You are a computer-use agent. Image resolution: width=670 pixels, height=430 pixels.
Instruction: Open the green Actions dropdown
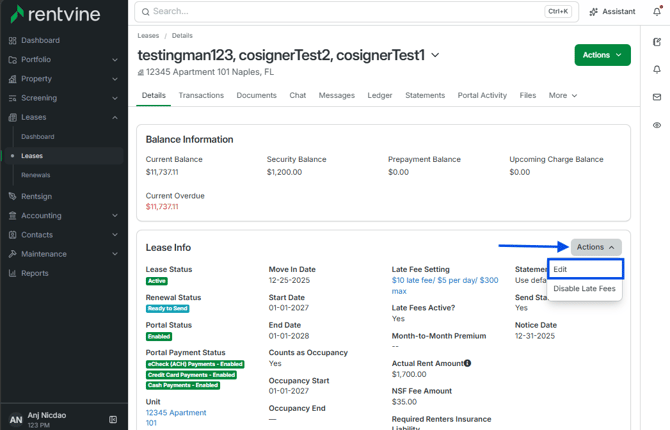coord(602,55)
